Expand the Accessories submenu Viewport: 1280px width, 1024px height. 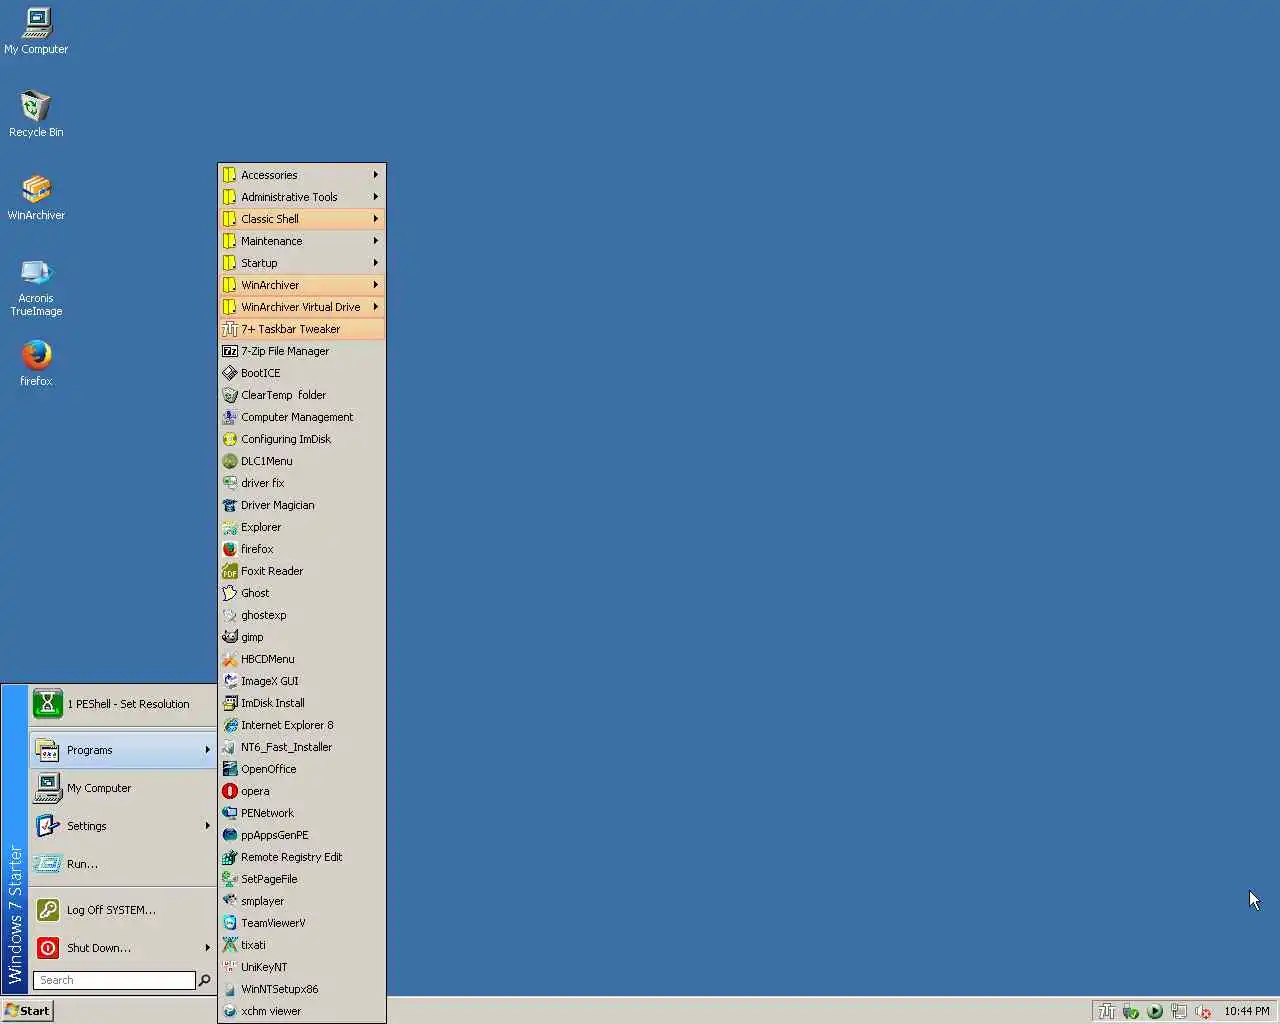pyautogui.click(x=302, y=175)
